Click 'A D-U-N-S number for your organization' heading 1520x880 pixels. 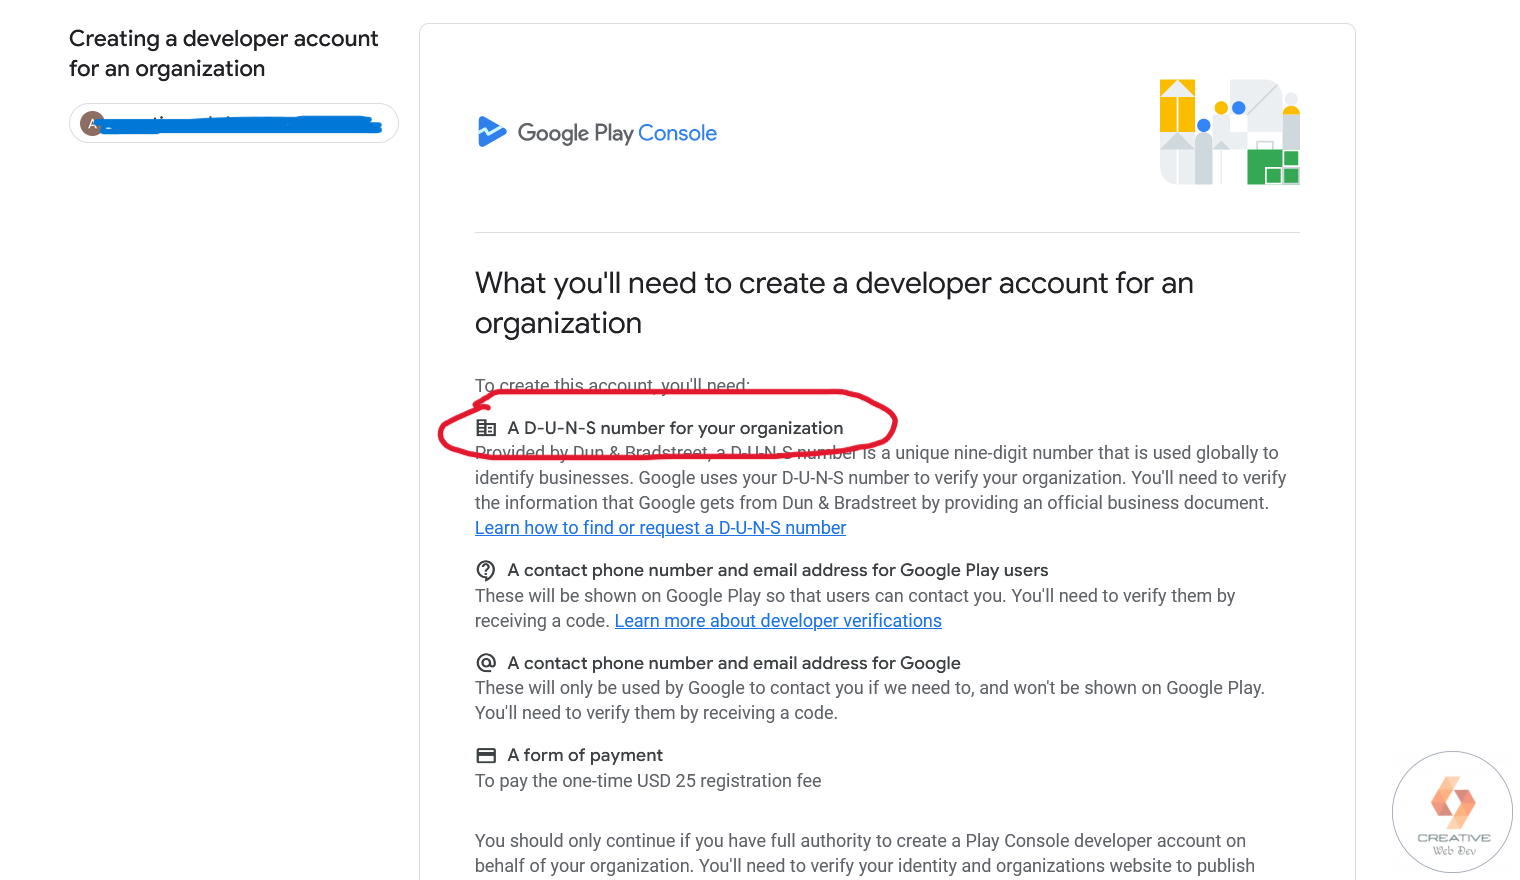click(x=675, y=428)
